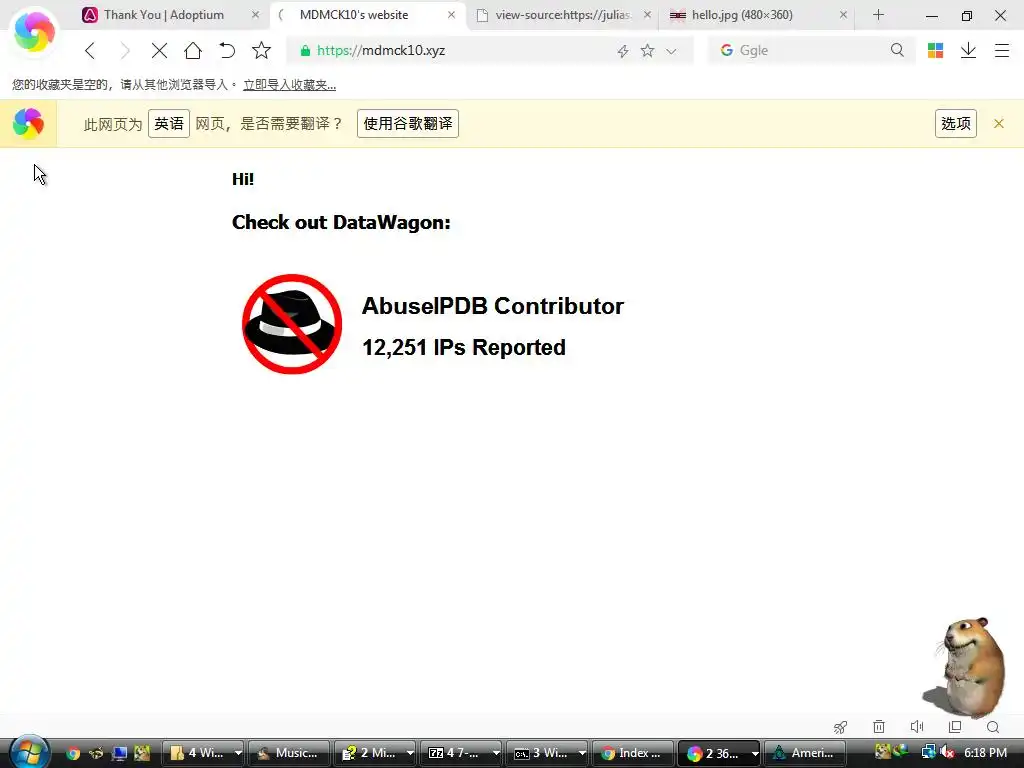Click the 12,251 IPs Reported text
Image resolution: width=1024 pixels, height=768 pixels.
(x=464, y=347)
